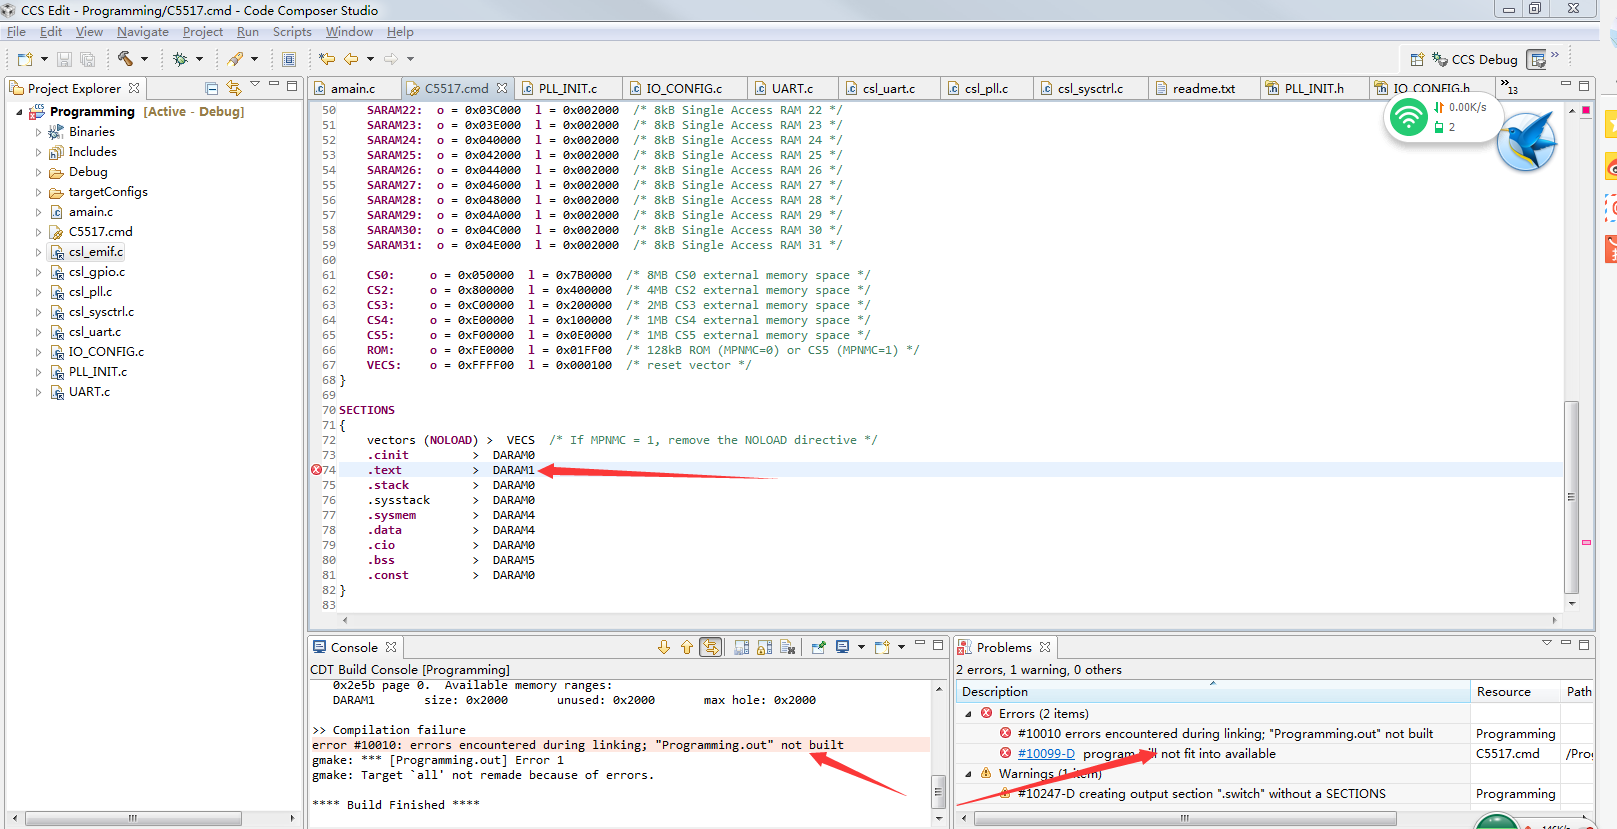Click the Last Edit Location arrow icon

(326, 59)
